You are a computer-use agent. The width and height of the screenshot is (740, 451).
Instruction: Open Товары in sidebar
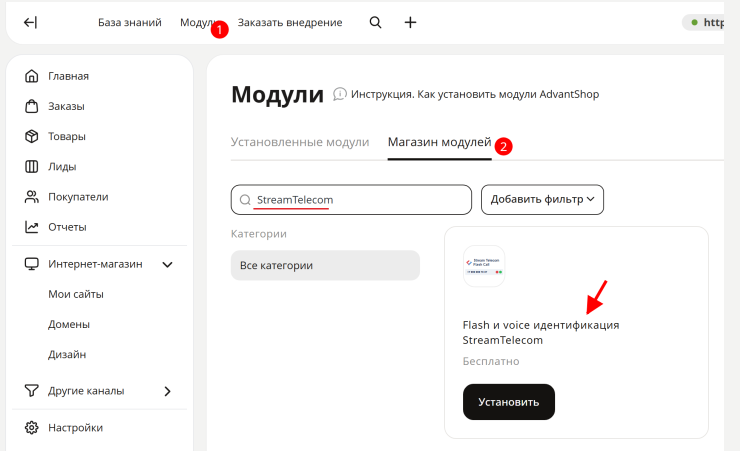[x=67, y=136]
